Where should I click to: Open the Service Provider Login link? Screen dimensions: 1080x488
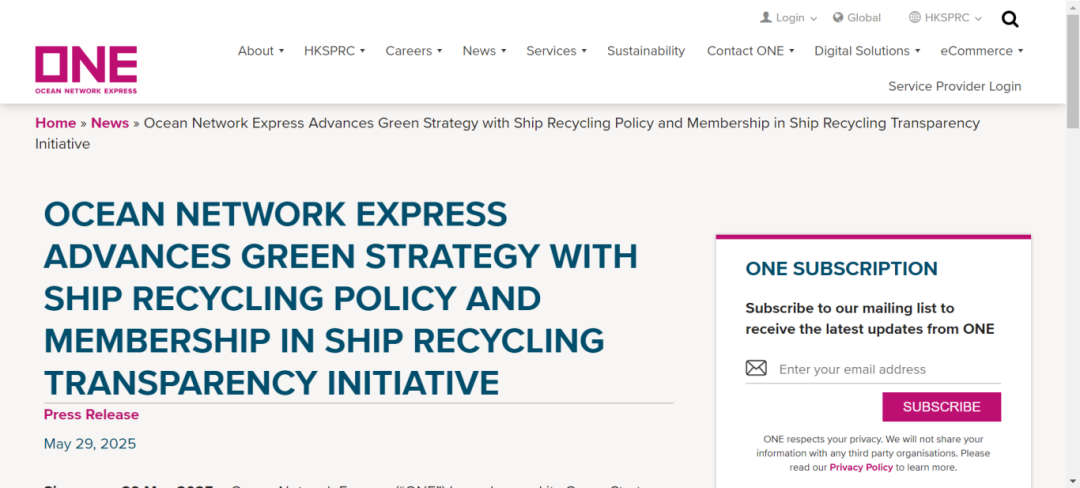[x=954, y=86]
